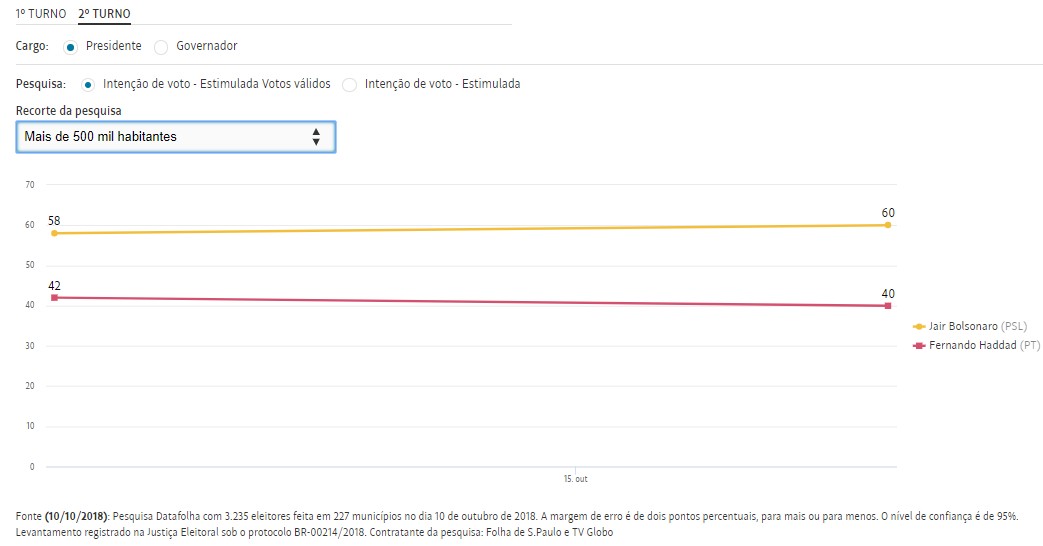Select the Presidente radio button

[x=70, y=47]
